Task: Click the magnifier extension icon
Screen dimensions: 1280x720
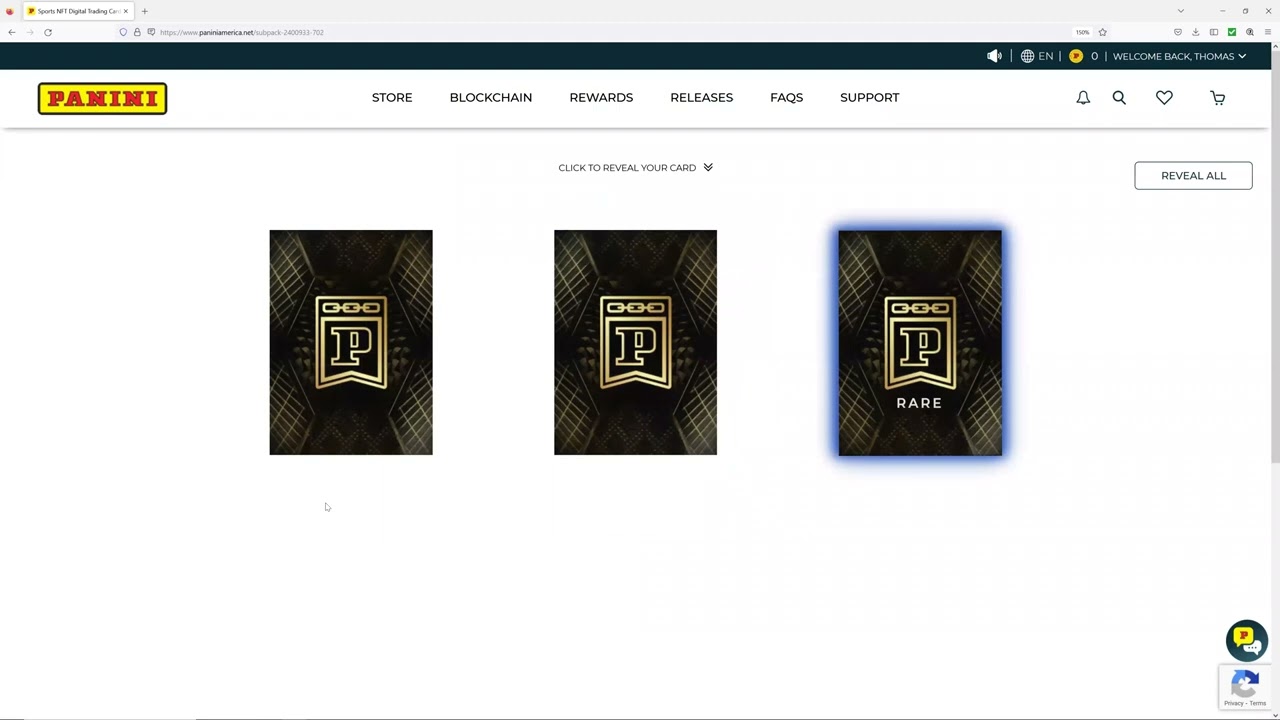Action: tap(1249, 32)
